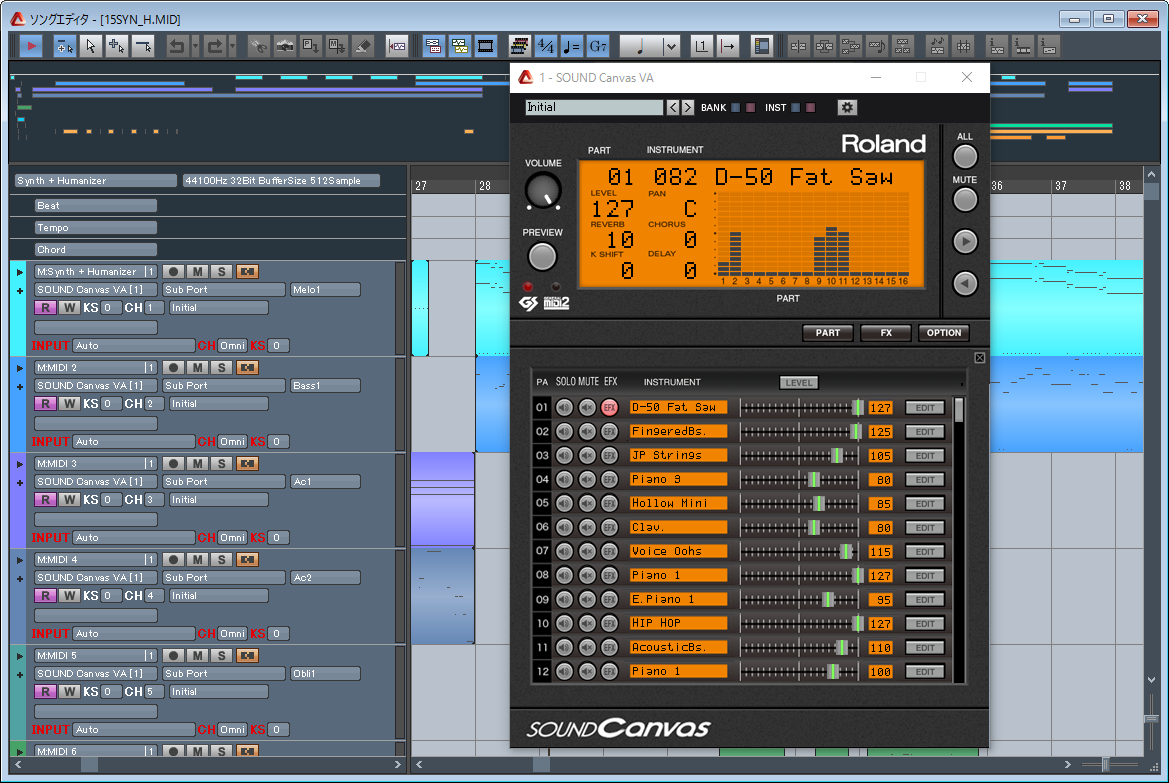Open the FX tab in SOUND Canvas
Screen dimensions: 1169x783
pos(886,333)
